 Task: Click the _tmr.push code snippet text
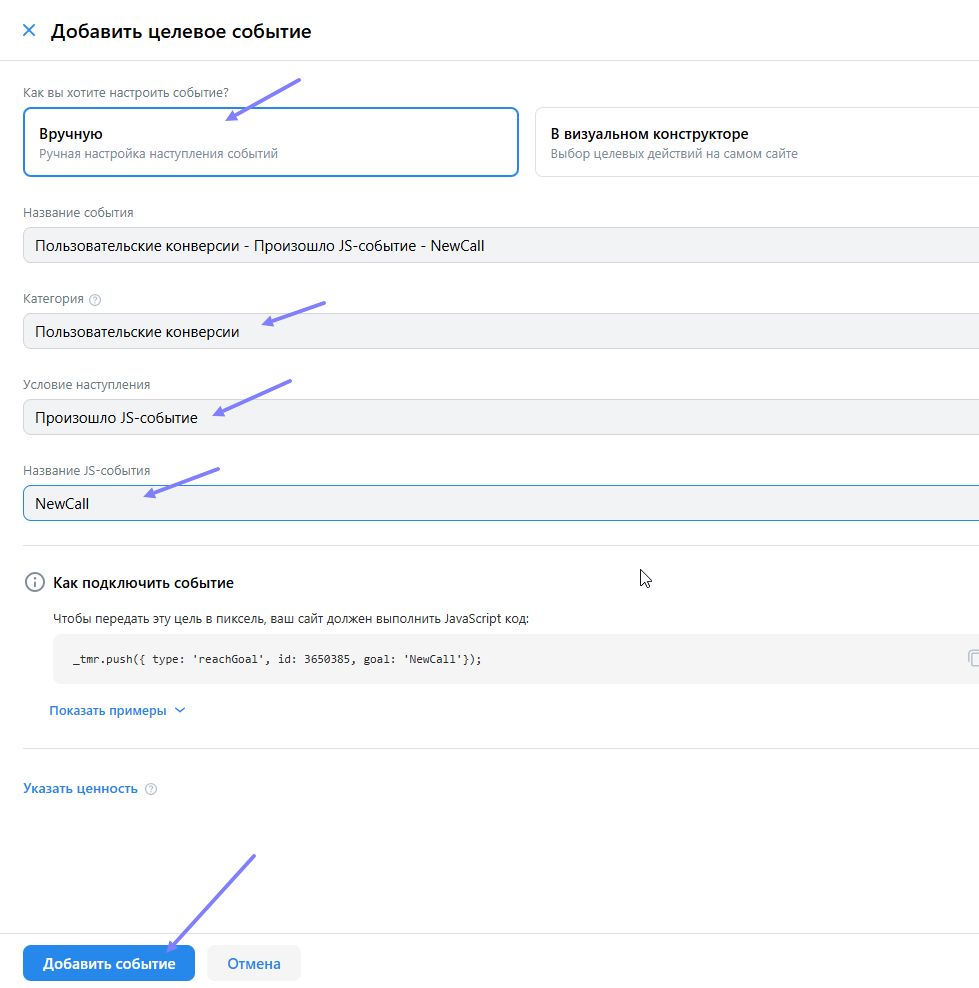[277, 660]
